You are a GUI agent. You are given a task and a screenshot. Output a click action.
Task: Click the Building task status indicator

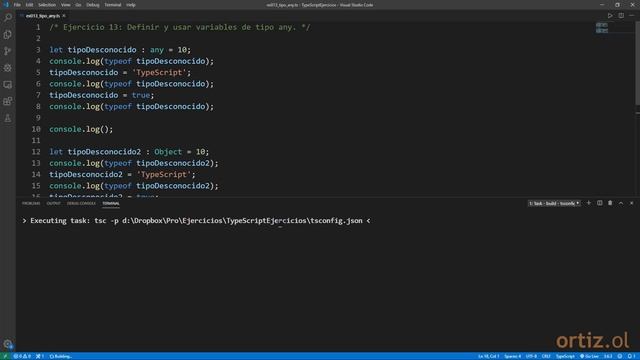pyautogui.click(x=61, y=356)
